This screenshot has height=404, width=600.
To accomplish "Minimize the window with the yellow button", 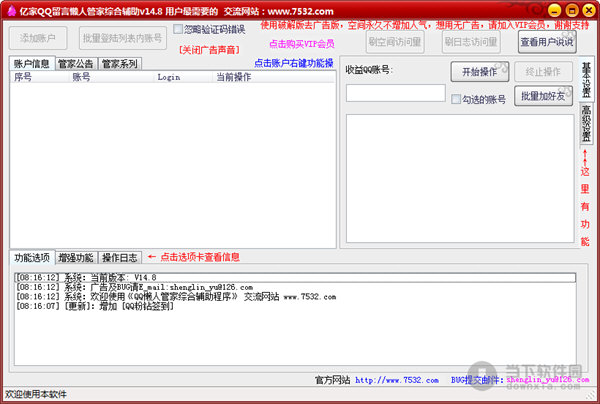I will tap(554, 10).
